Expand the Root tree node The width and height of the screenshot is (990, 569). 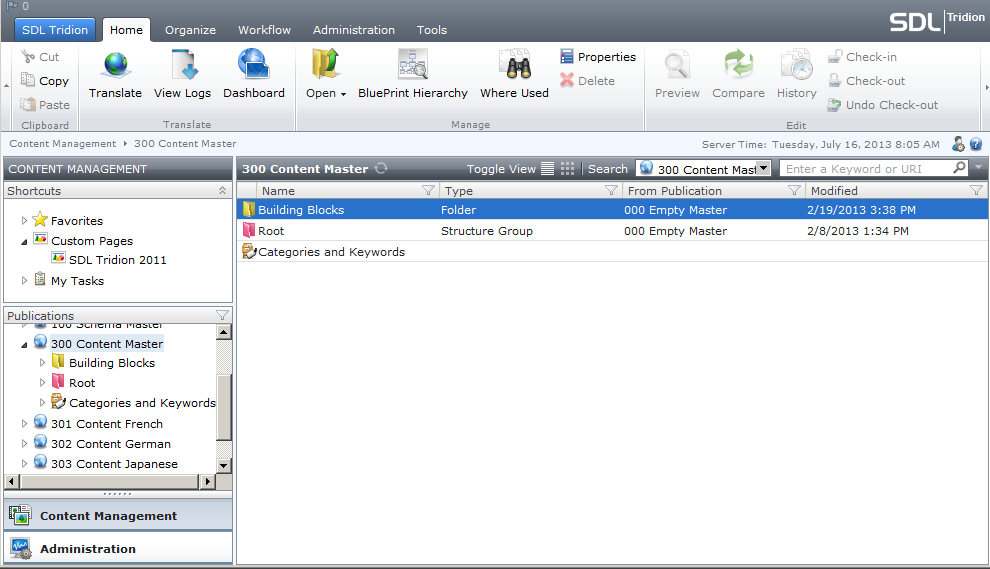42,383
